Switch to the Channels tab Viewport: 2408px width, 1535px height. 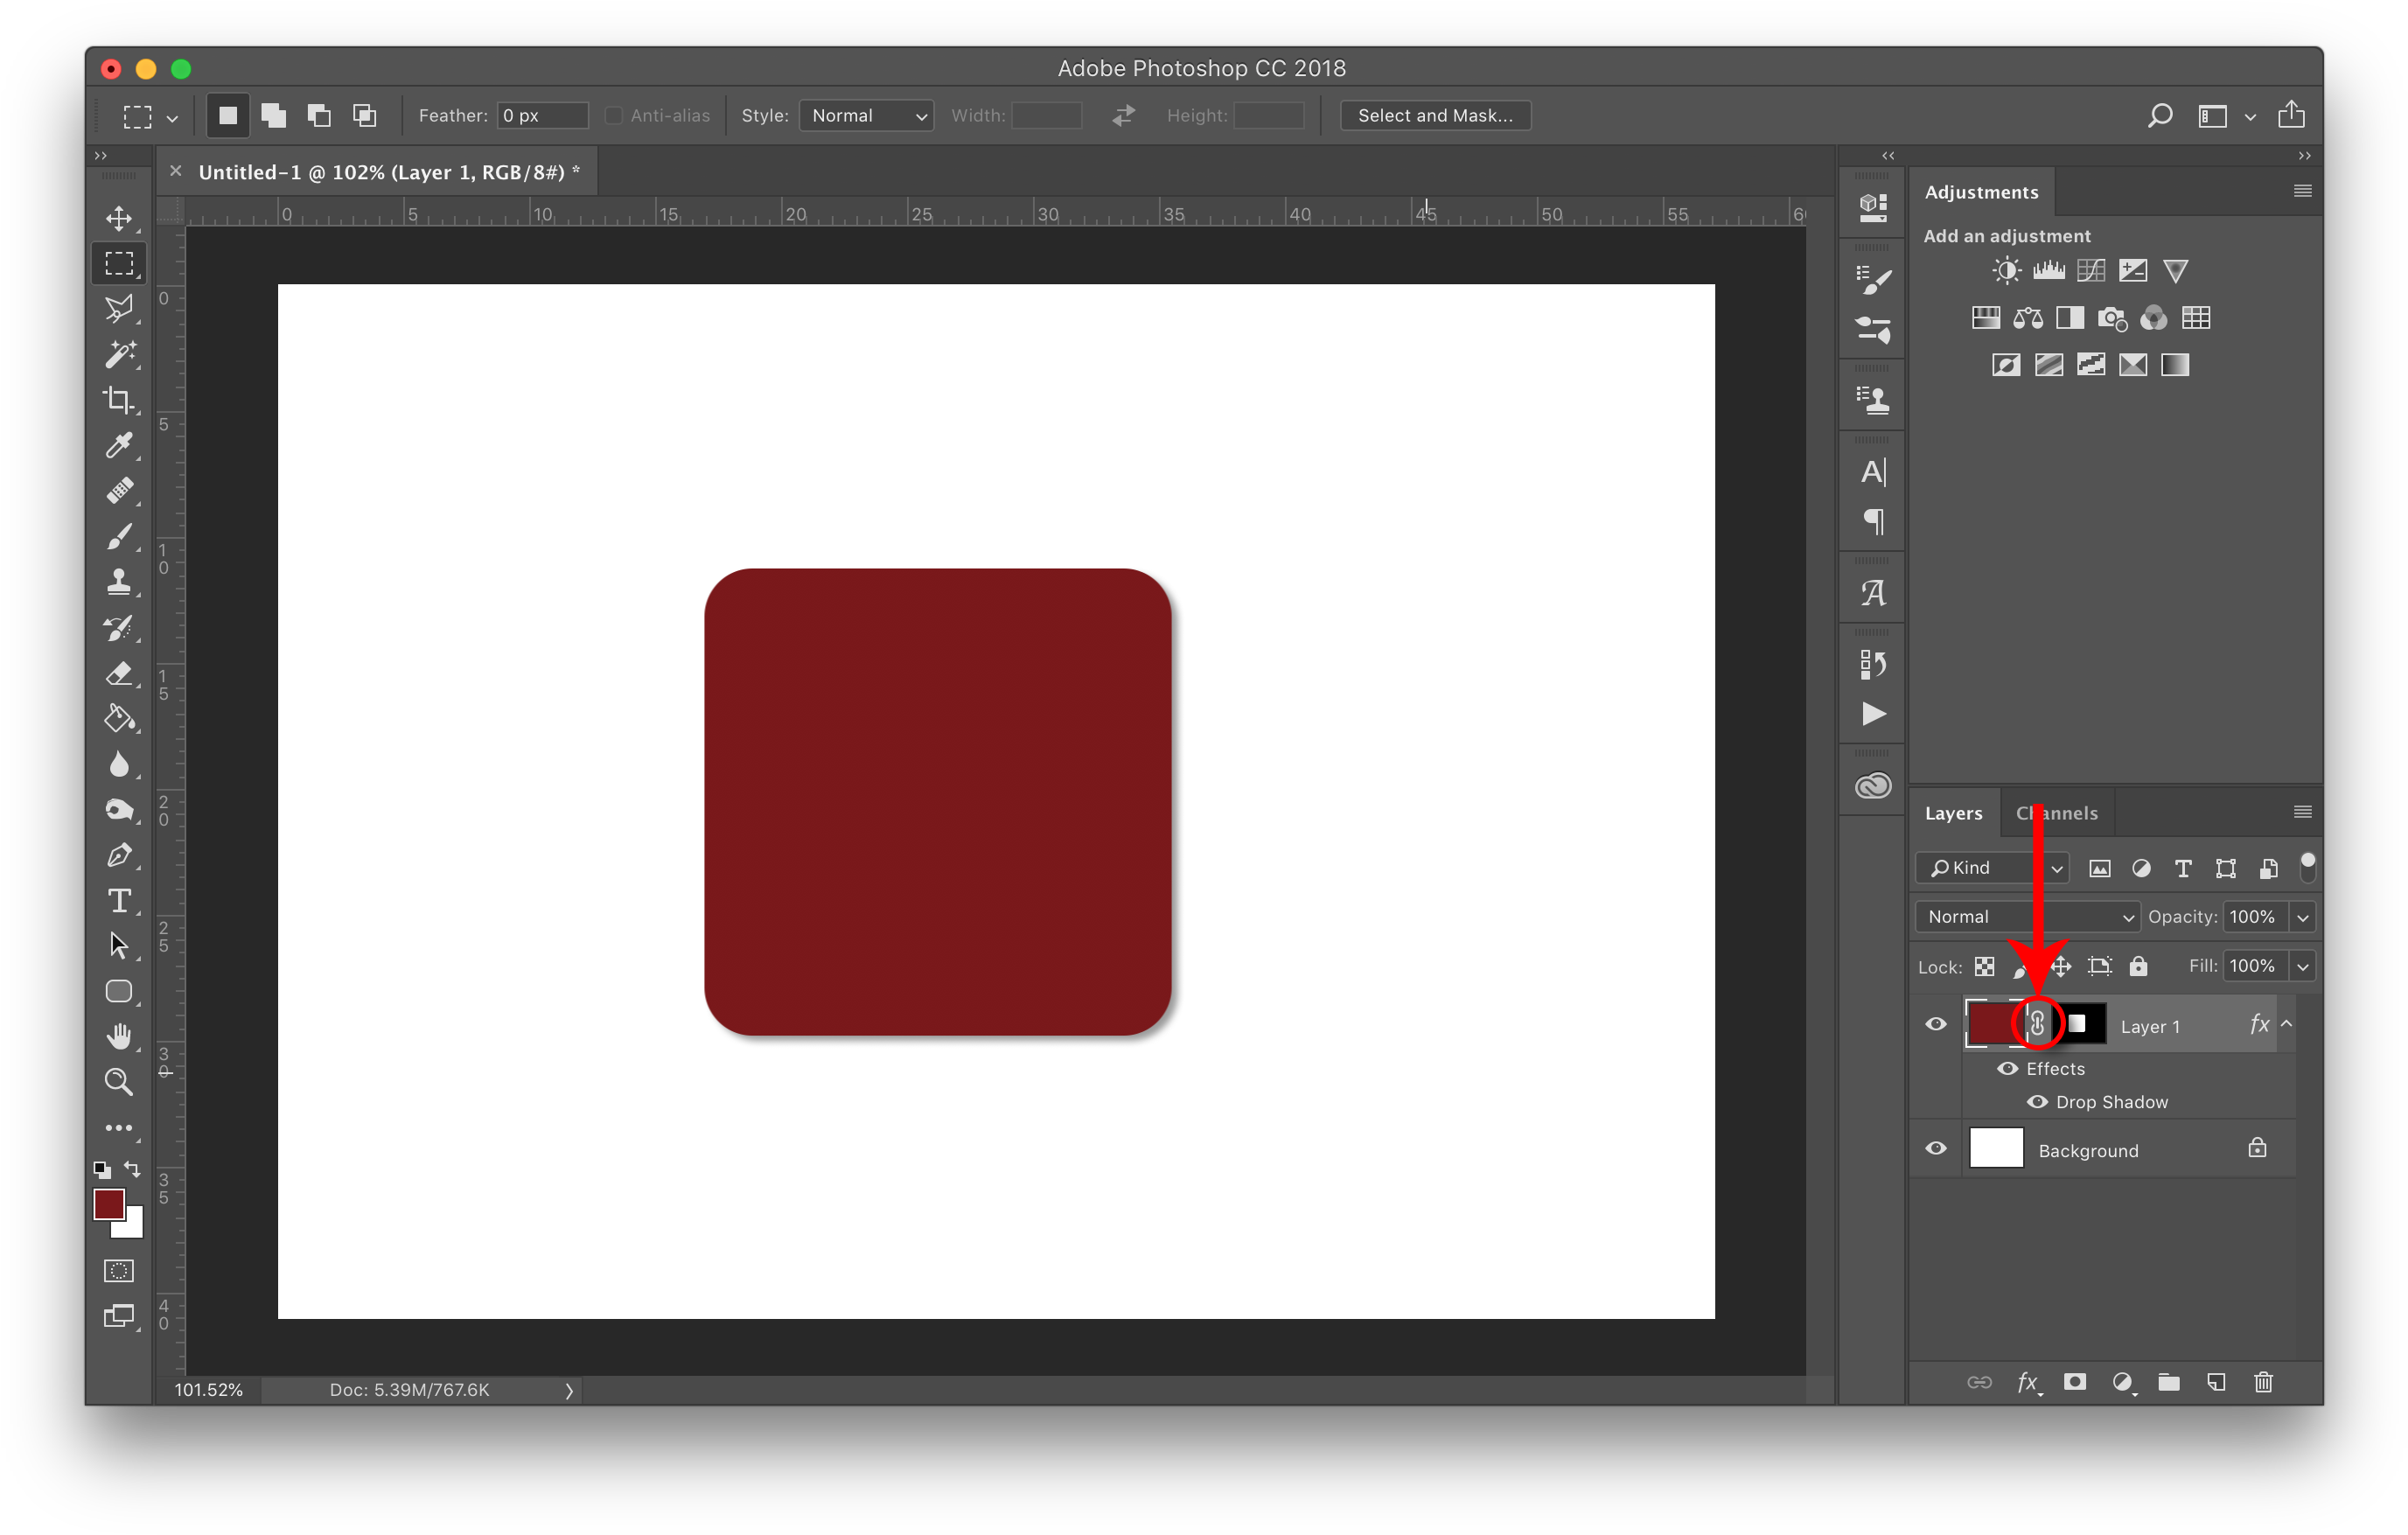2057,813
